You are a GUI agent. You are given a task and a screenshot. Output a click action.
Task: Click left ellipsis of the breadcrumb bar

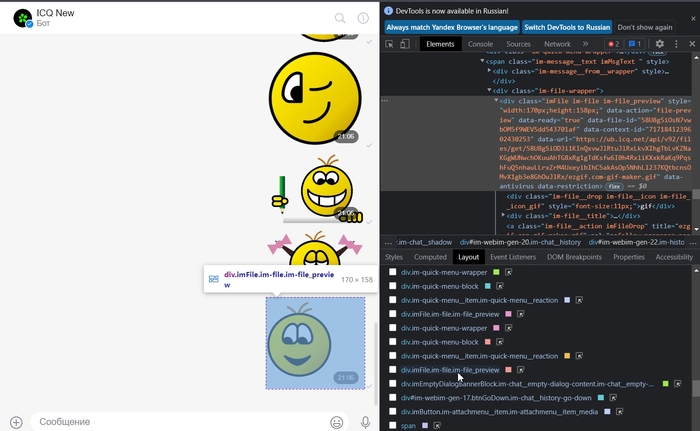pyautogui.click(x=388, y=243)
